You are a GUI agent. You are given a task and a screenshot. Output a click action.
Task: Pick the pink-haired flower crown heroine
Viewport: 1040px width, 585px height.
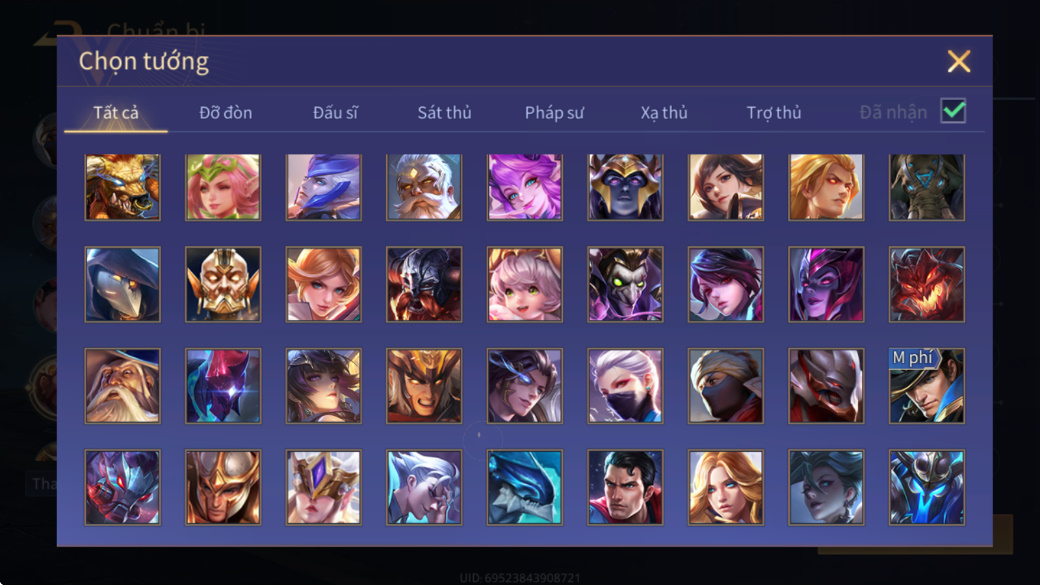[223, 187]
